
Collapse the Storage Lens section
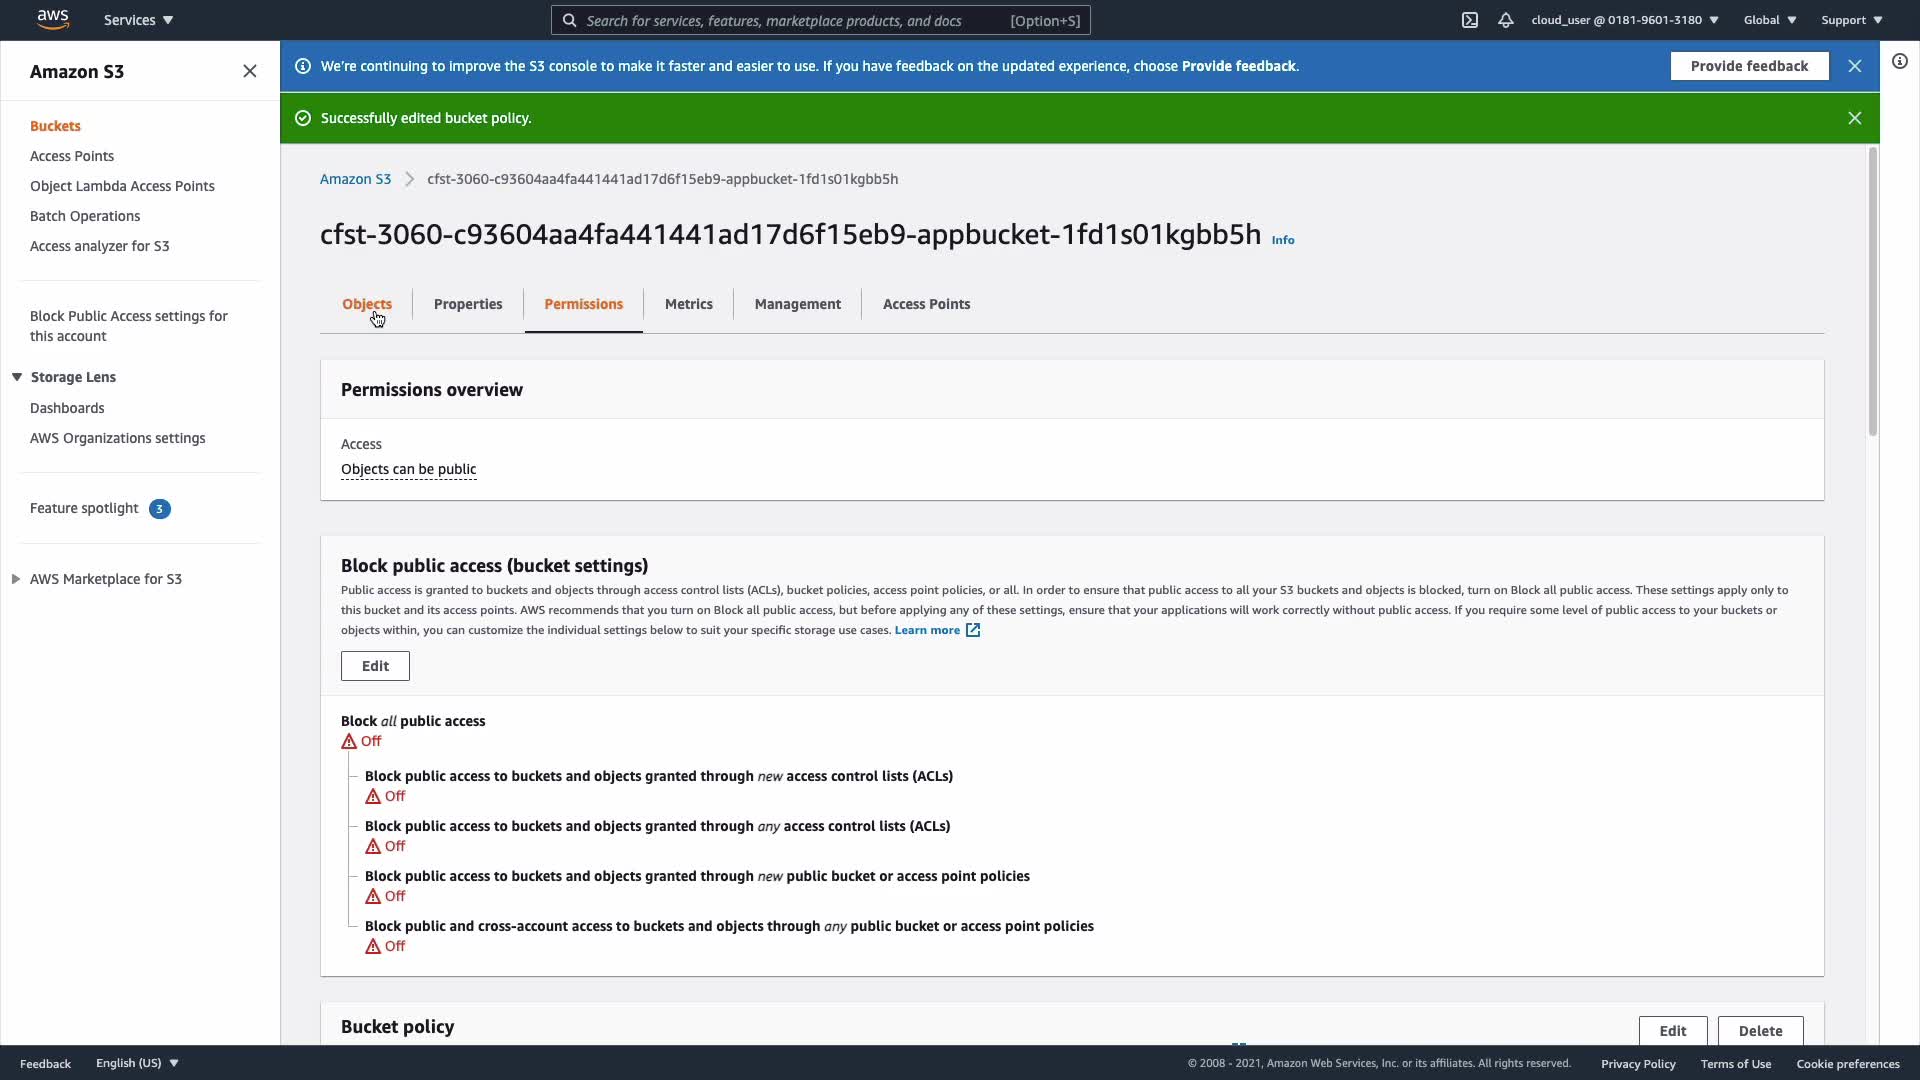click(x=17, y=377)
